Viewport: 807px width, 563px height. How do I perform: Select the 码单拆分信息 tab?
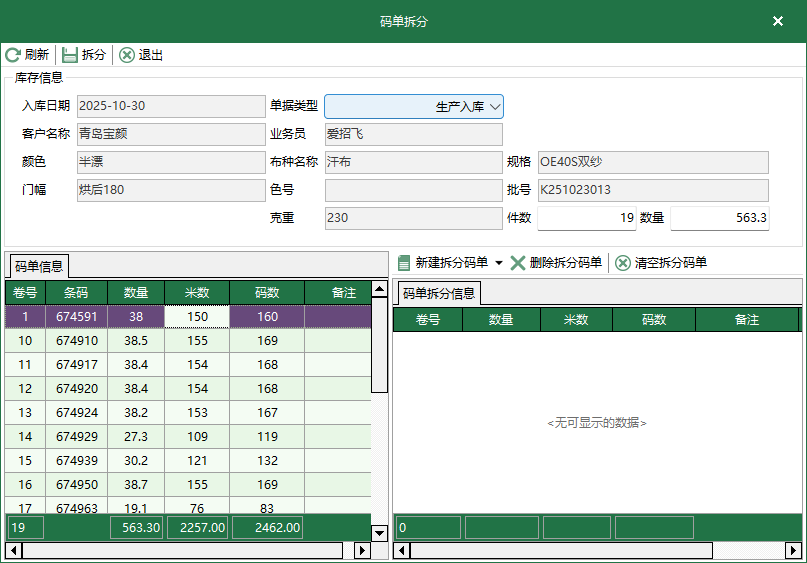point(440,293)
